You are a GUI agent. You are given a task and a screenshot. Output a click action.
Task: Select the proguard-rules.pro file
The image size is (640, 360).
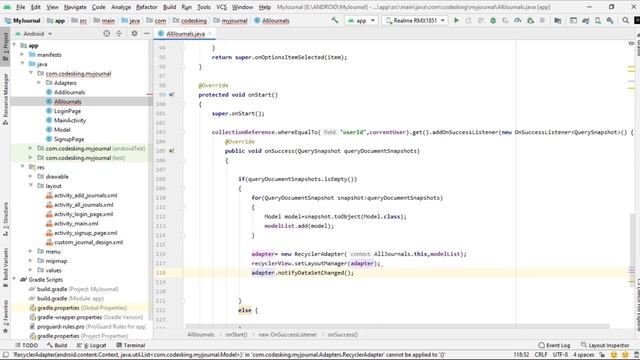(x=61, y=327)
